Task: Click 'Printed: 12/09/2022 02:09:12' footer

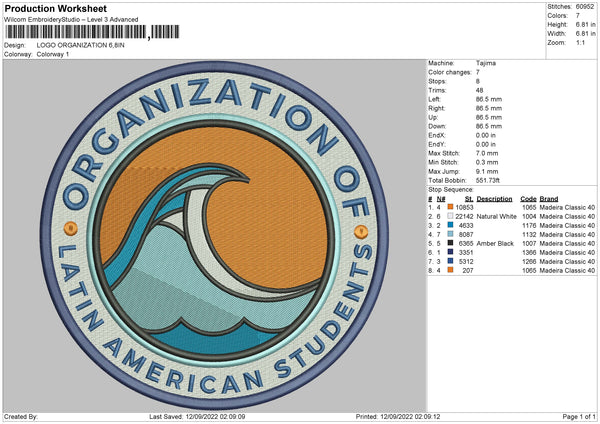Action: pos(398,416)
